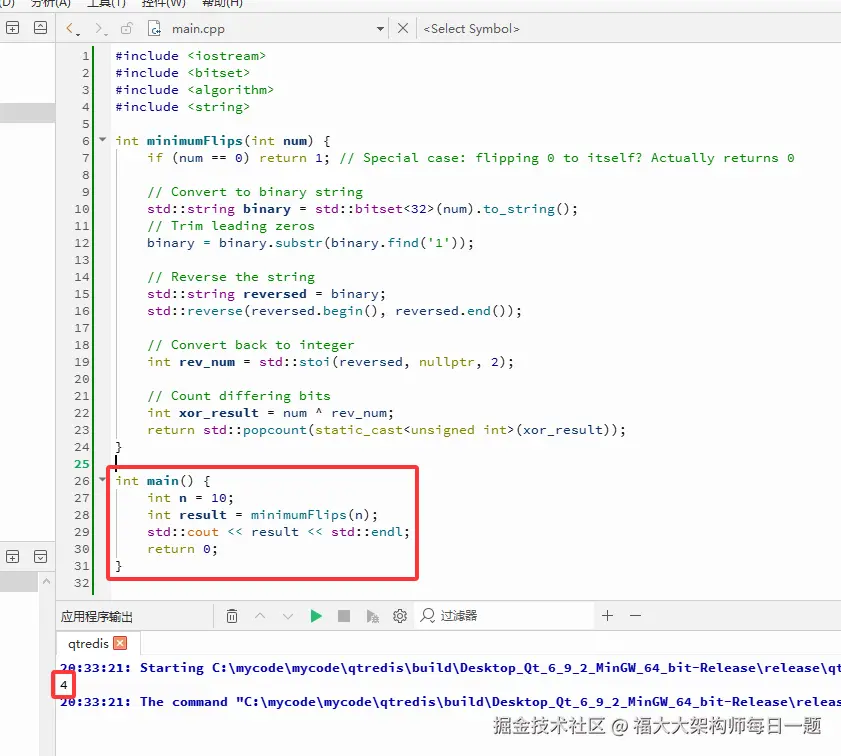This screenshot has width=841, height=756.
Task: Collapse the main function fold arrow
Action: tap(102, 480)
